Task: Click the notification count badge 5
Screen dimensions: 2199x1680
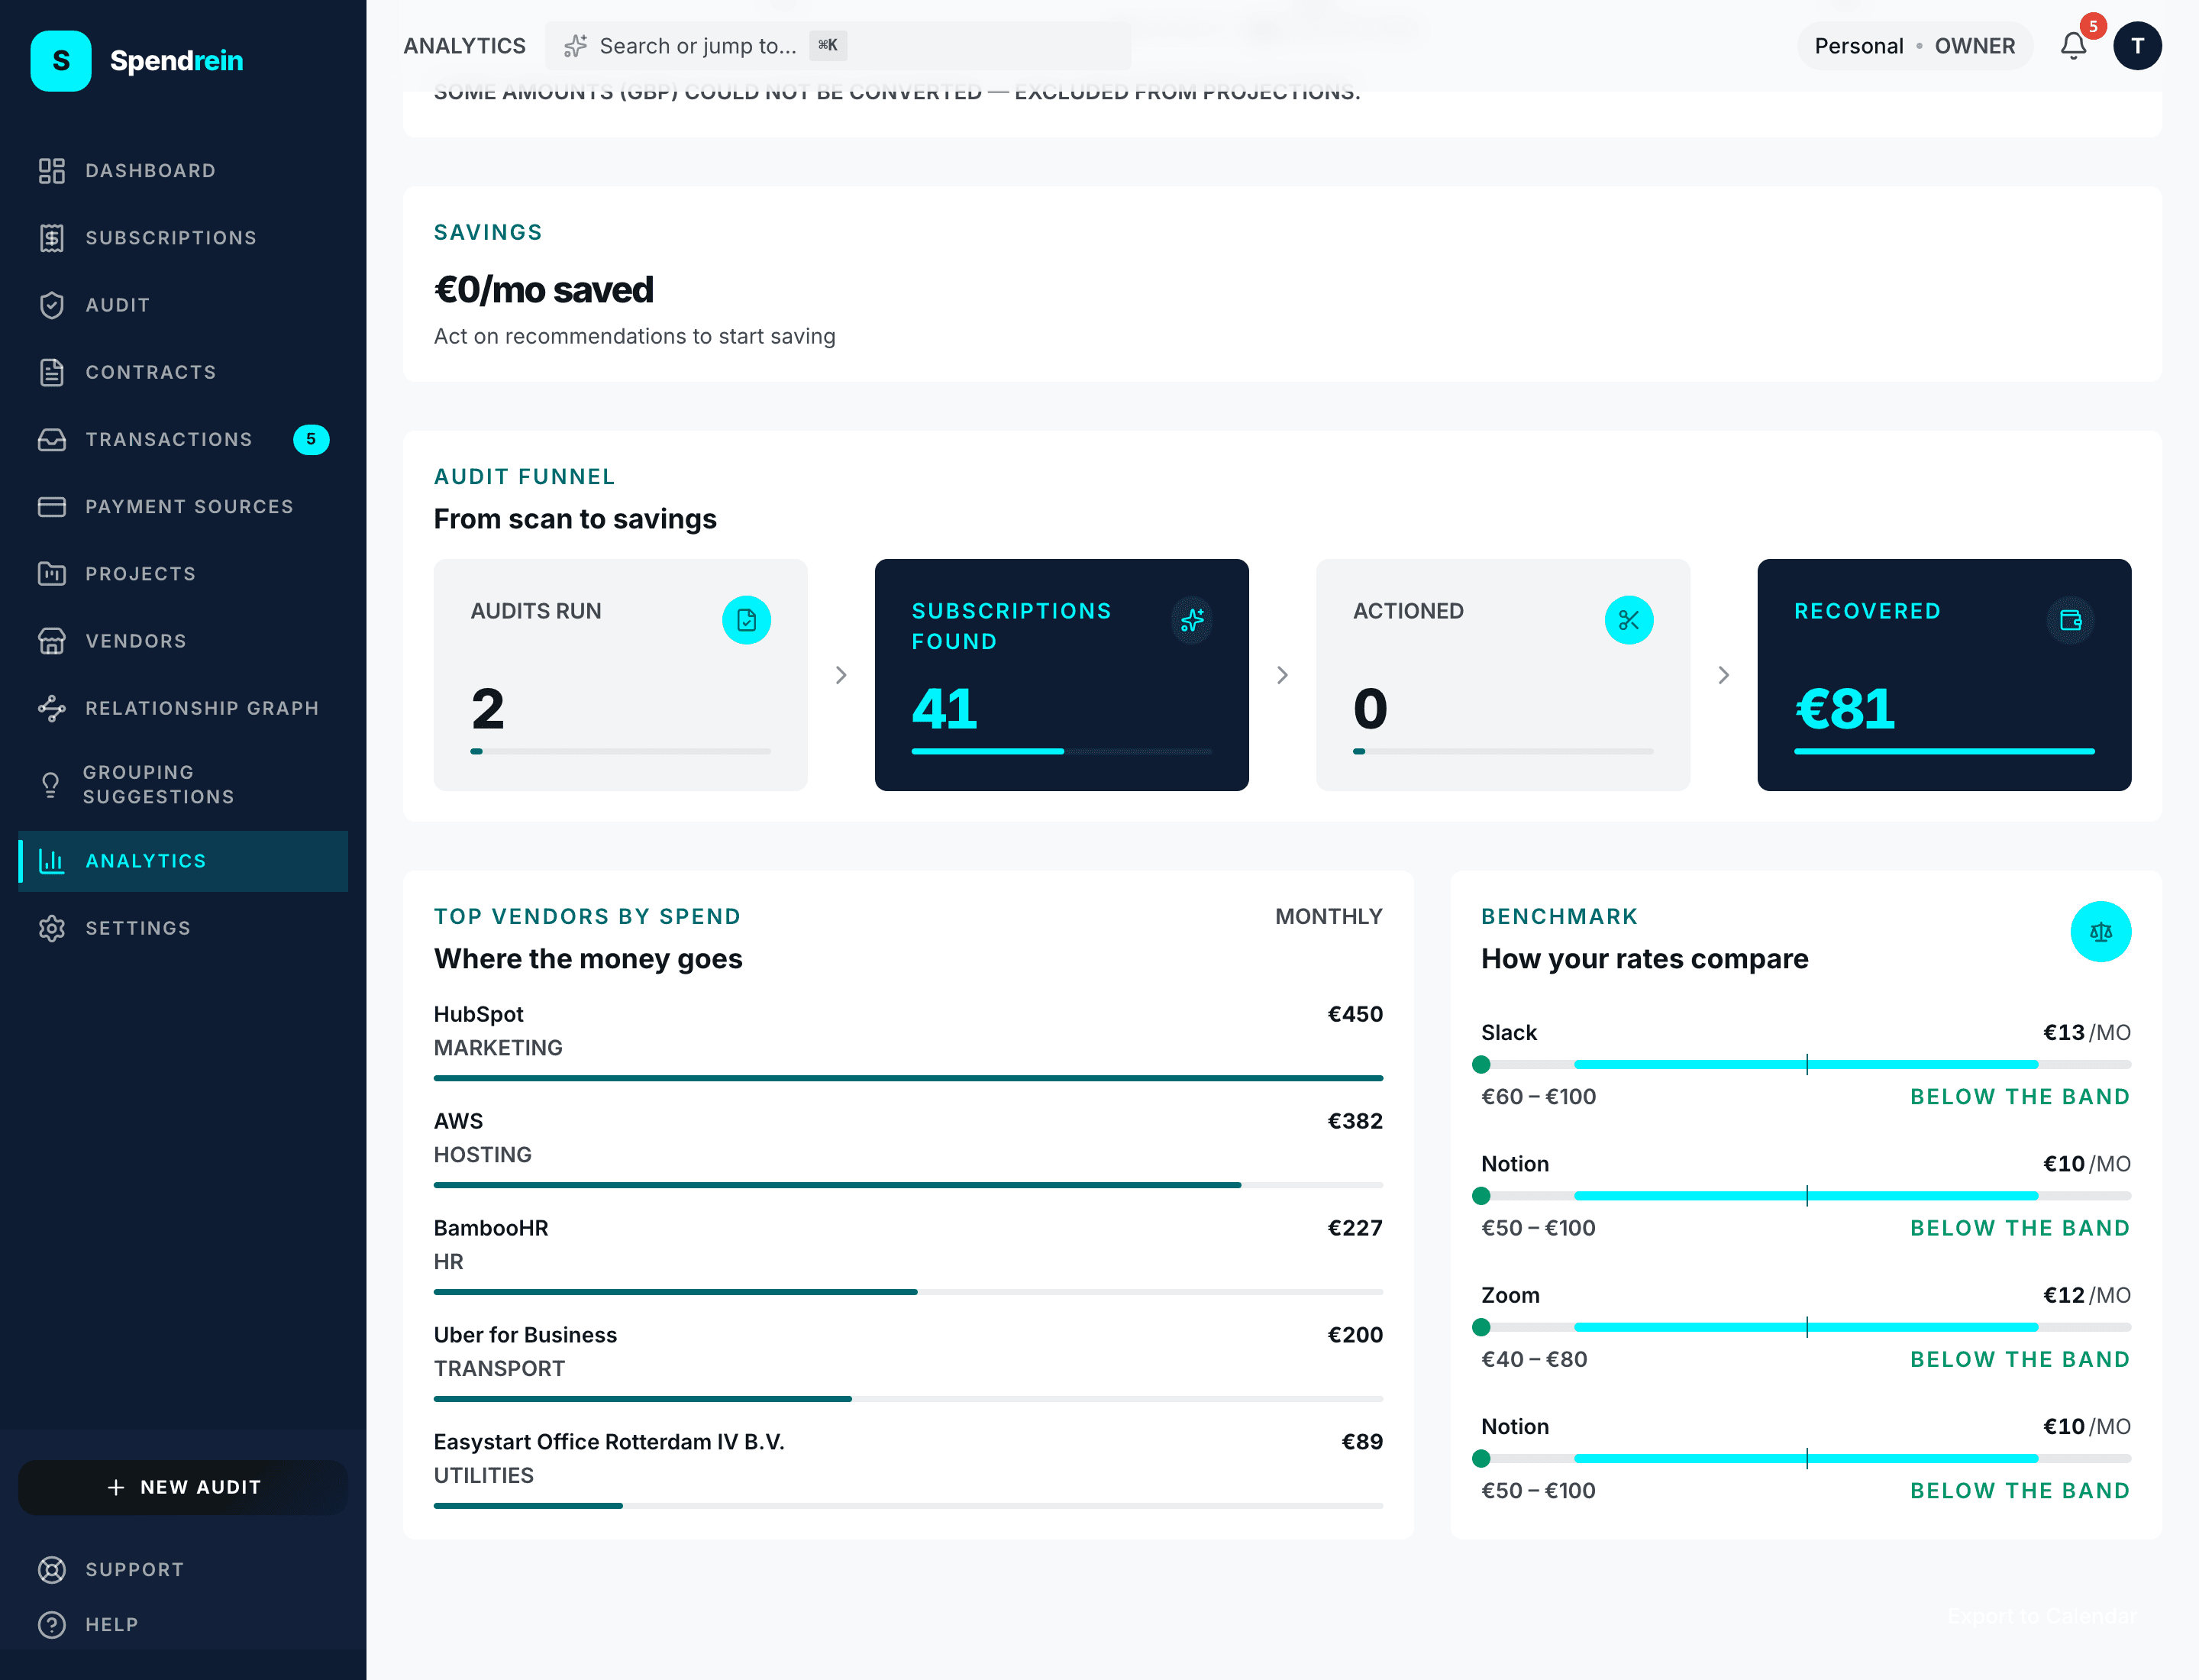Action: point(2093,26)
